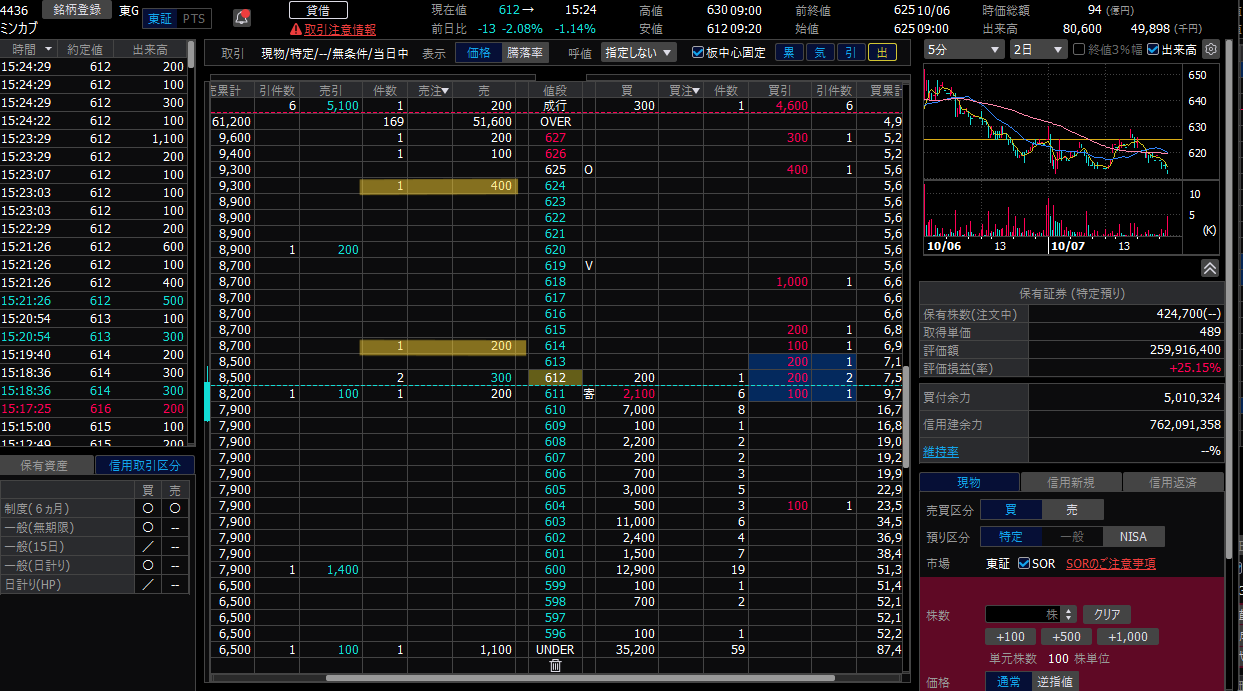Toggle the 板中心固定 checkbox

698,53
